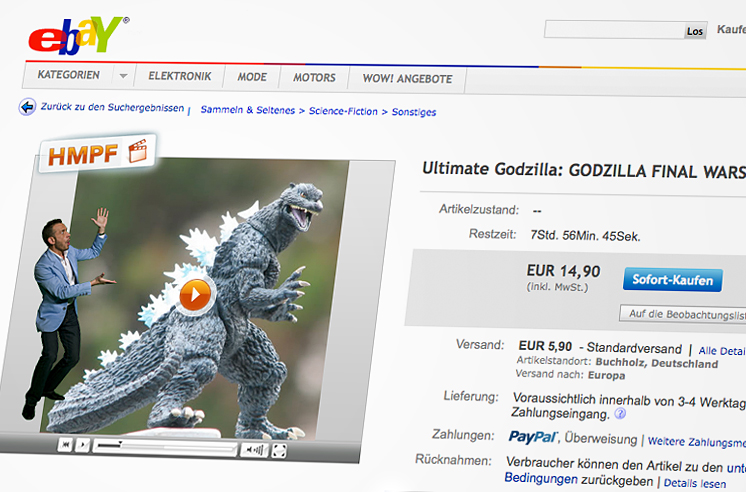Click the eBay logo

[78, 35]
